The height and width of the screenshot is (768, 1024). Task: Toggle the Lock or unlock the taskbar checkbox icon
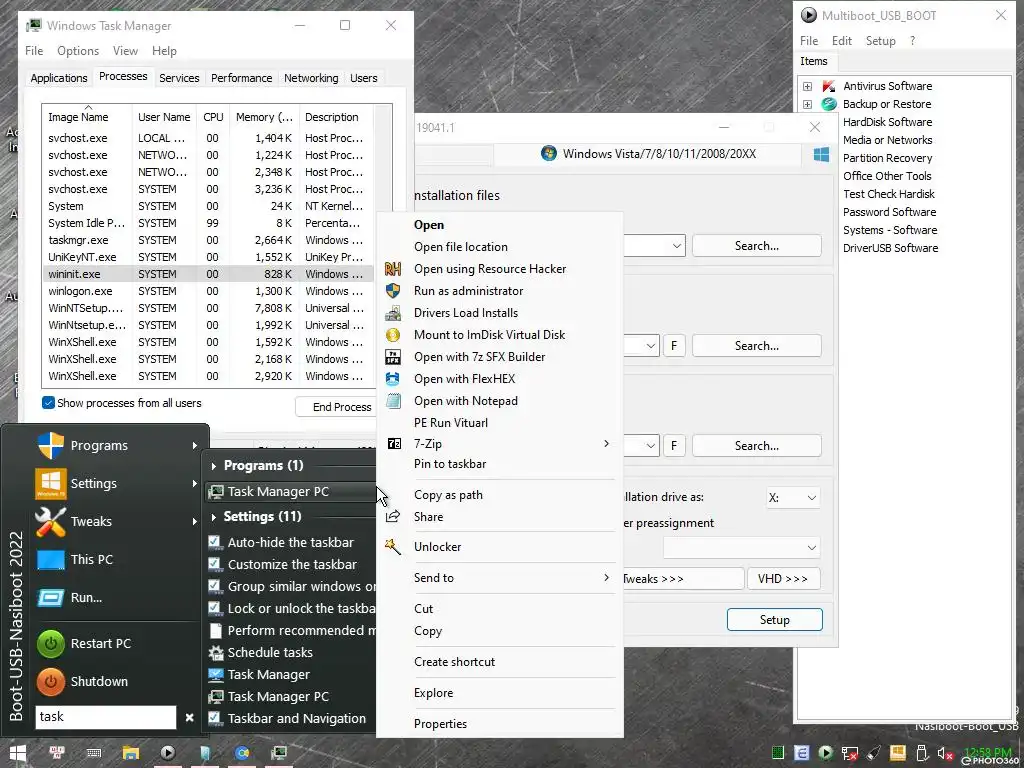pyautogui.click(x=215, y=608)
